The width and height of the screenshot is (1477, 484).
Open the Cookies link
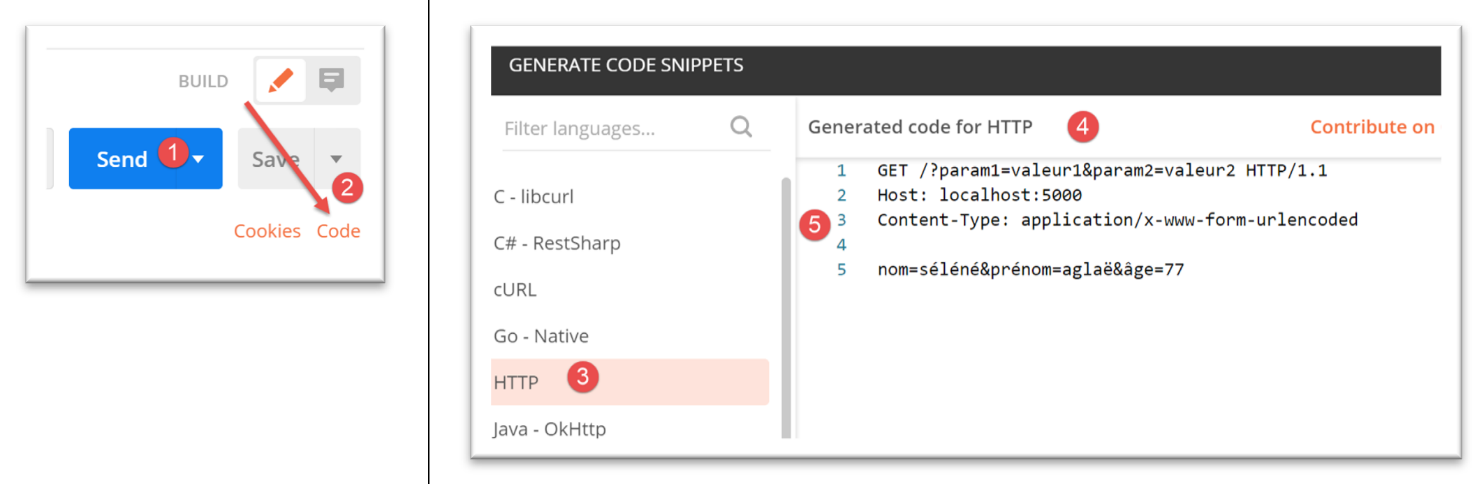(267, 231)
